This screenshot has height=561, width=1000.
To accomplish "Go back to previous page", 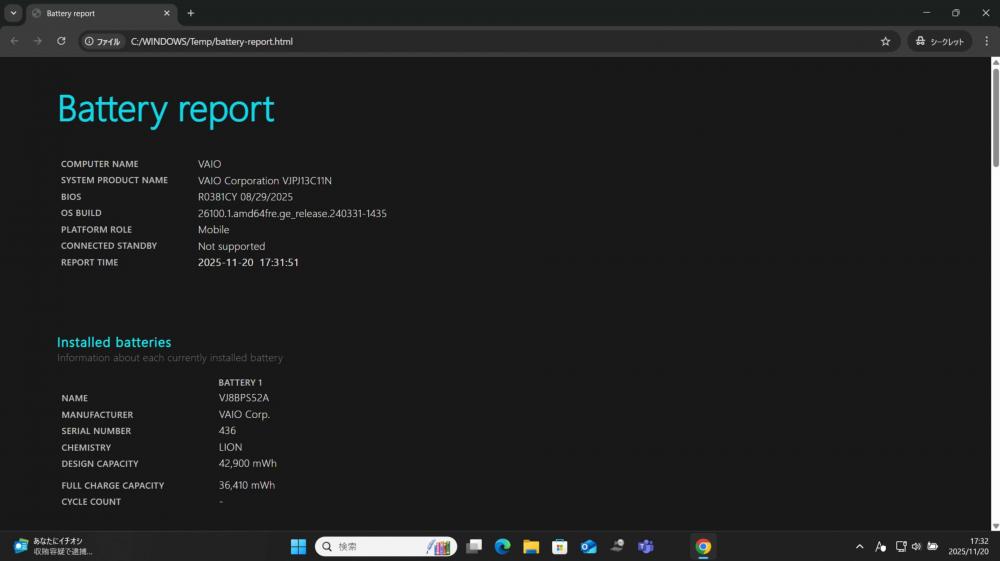I will coord(15,41).
